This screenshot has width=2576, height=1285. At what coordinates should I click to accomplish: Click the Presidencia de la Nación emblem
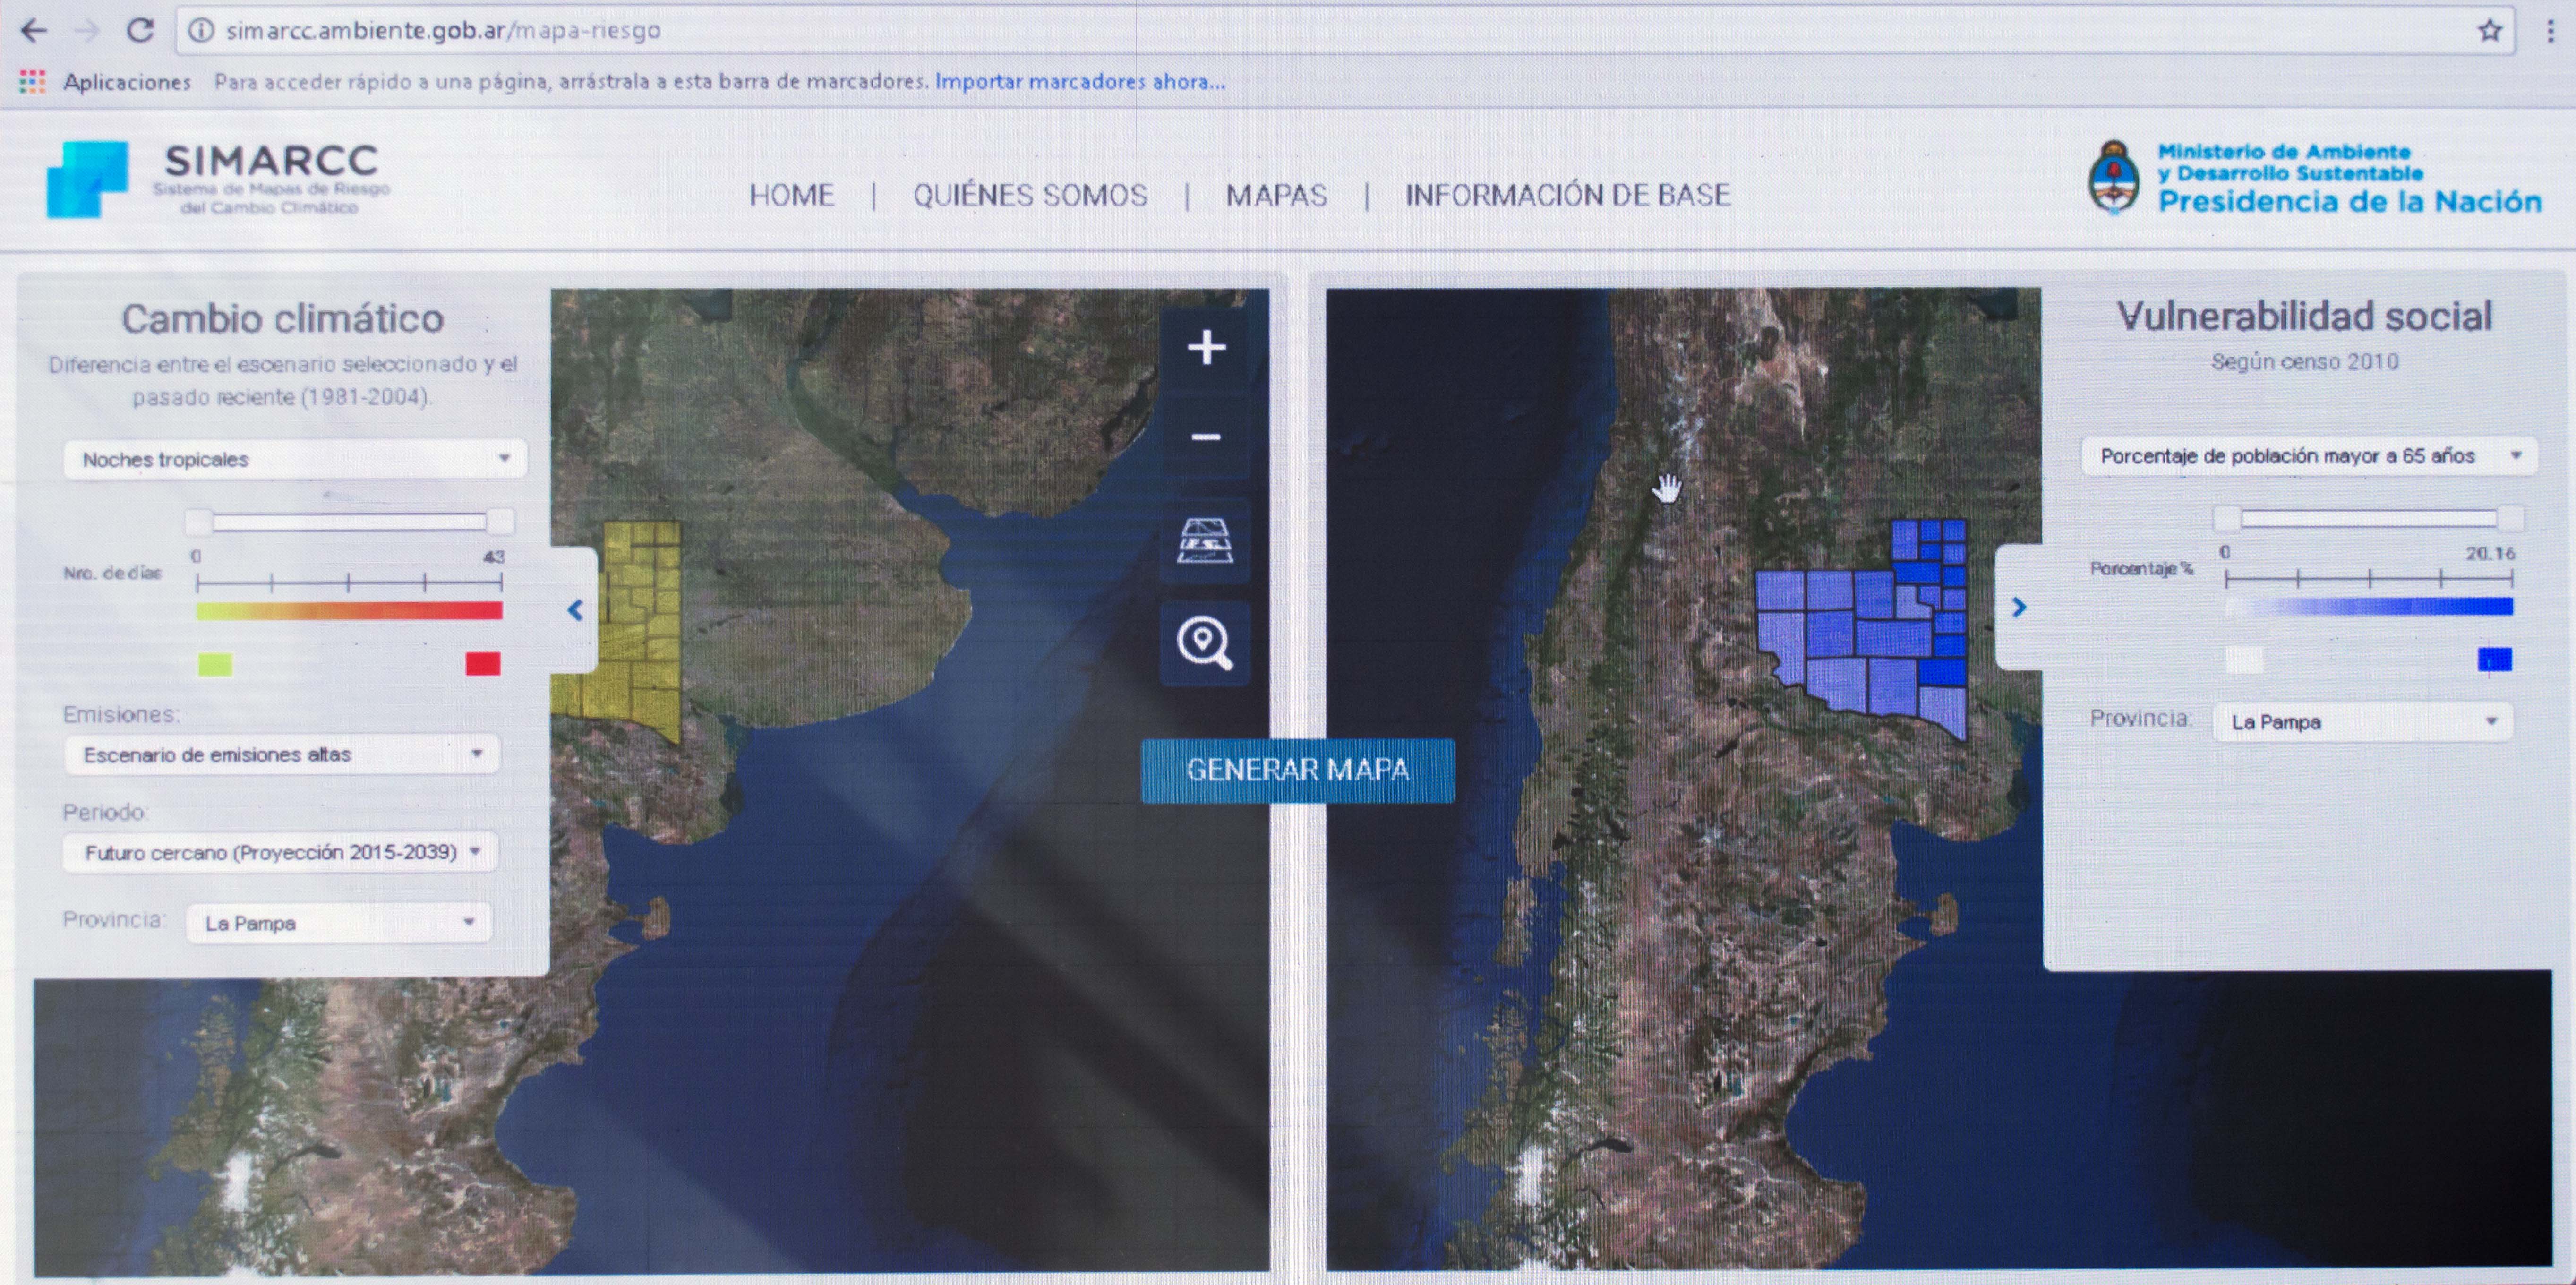point(2114,178)
